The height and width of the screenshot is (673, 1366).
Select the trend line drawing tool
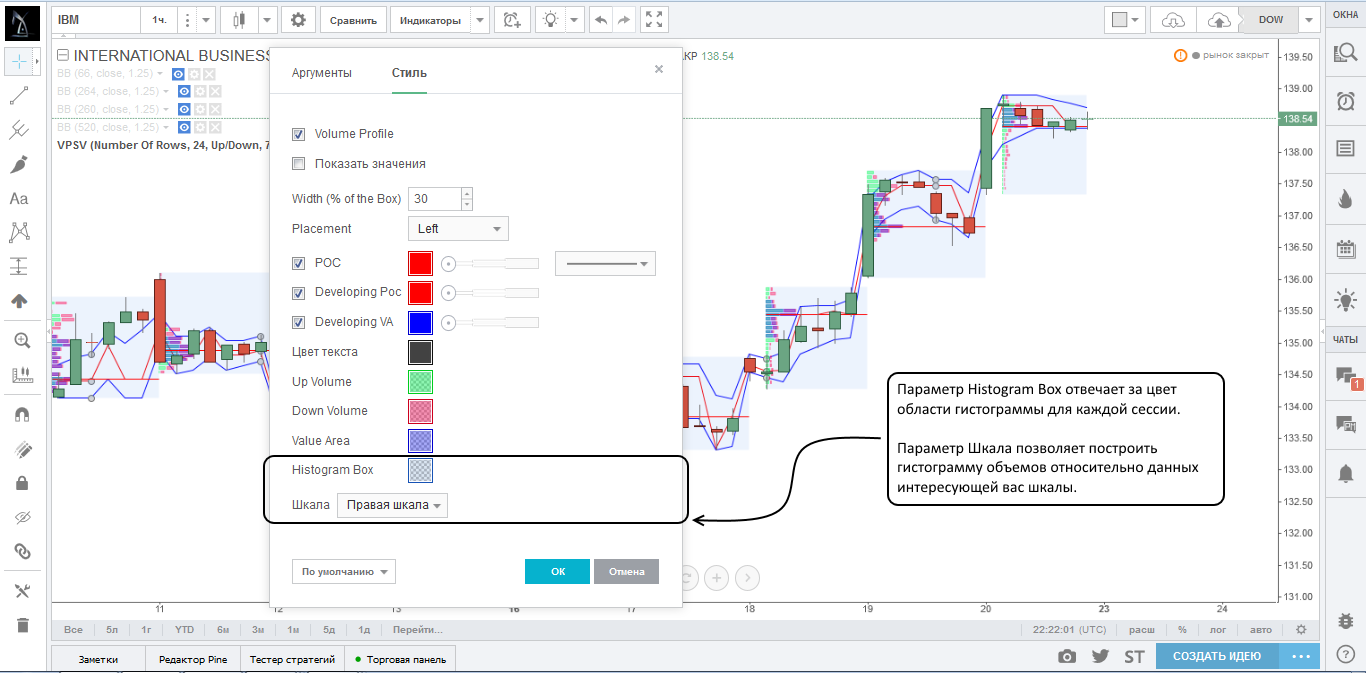tap(19, 96)
